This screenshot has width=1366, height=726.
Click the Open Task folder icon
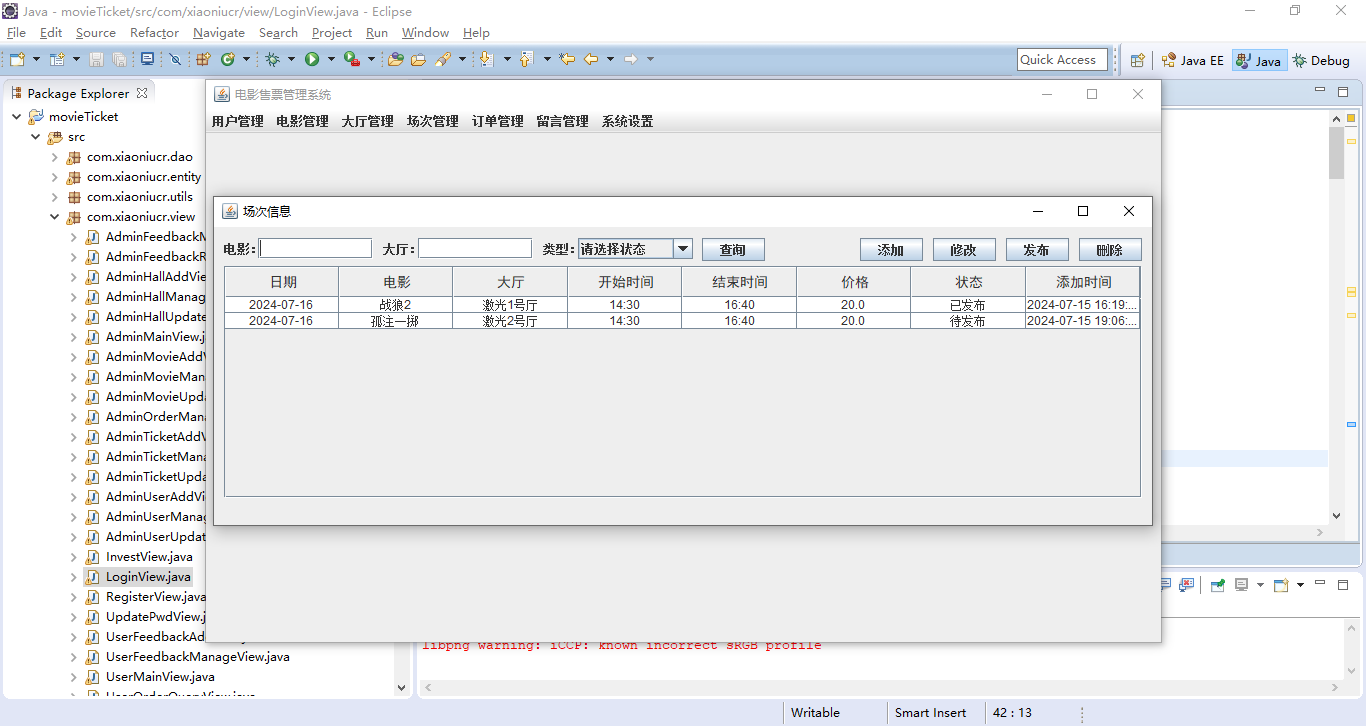pos(418,59)
